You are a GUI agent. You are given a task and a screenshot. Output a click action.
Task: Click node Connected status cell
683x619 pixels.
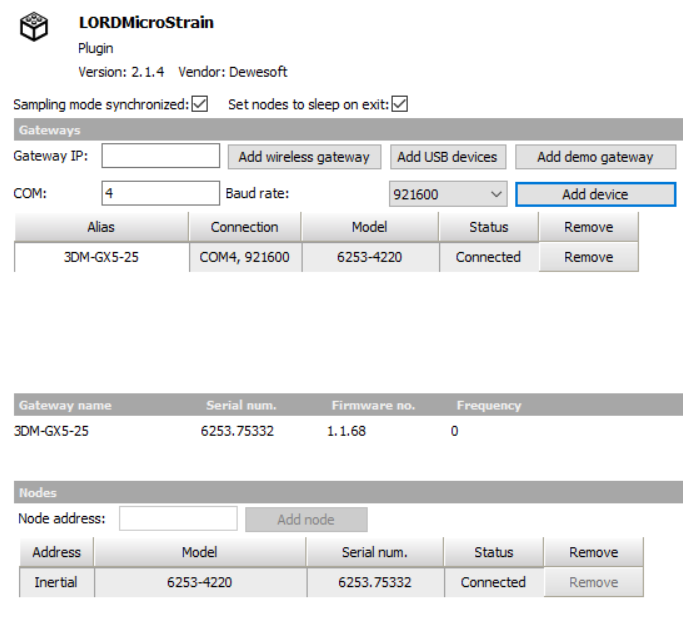click(x=494, y=582)
